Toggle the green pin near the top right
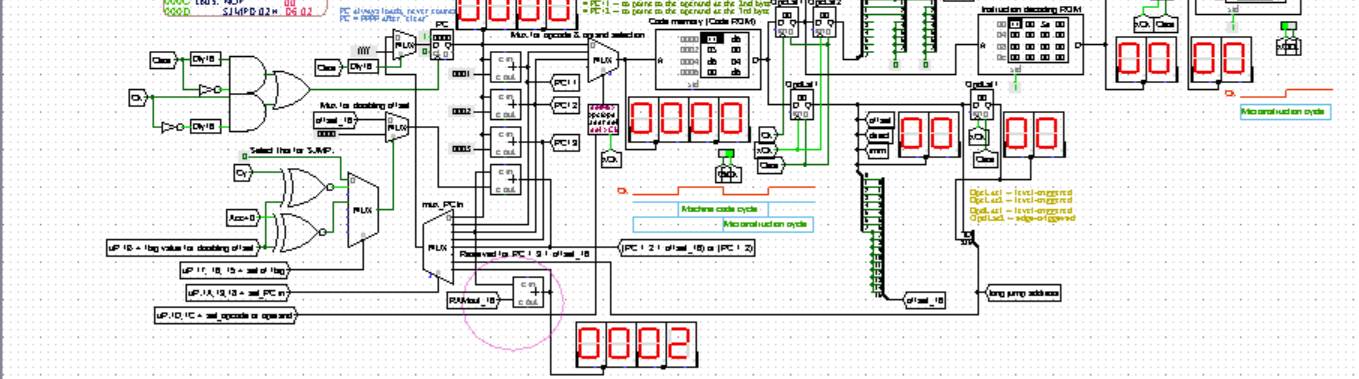This screenshot has height=379, width=1359. (1288, 25)
